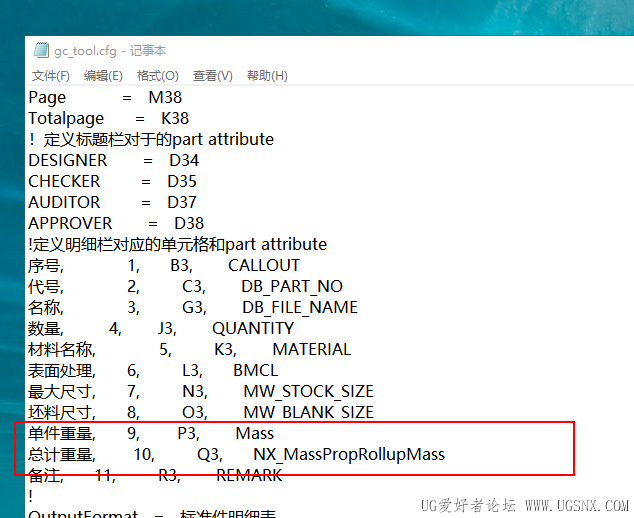Viewport: 634px width, 518px height.
Task: Click cell reference B3 in the 序号 row
Action: pos(180,266)
